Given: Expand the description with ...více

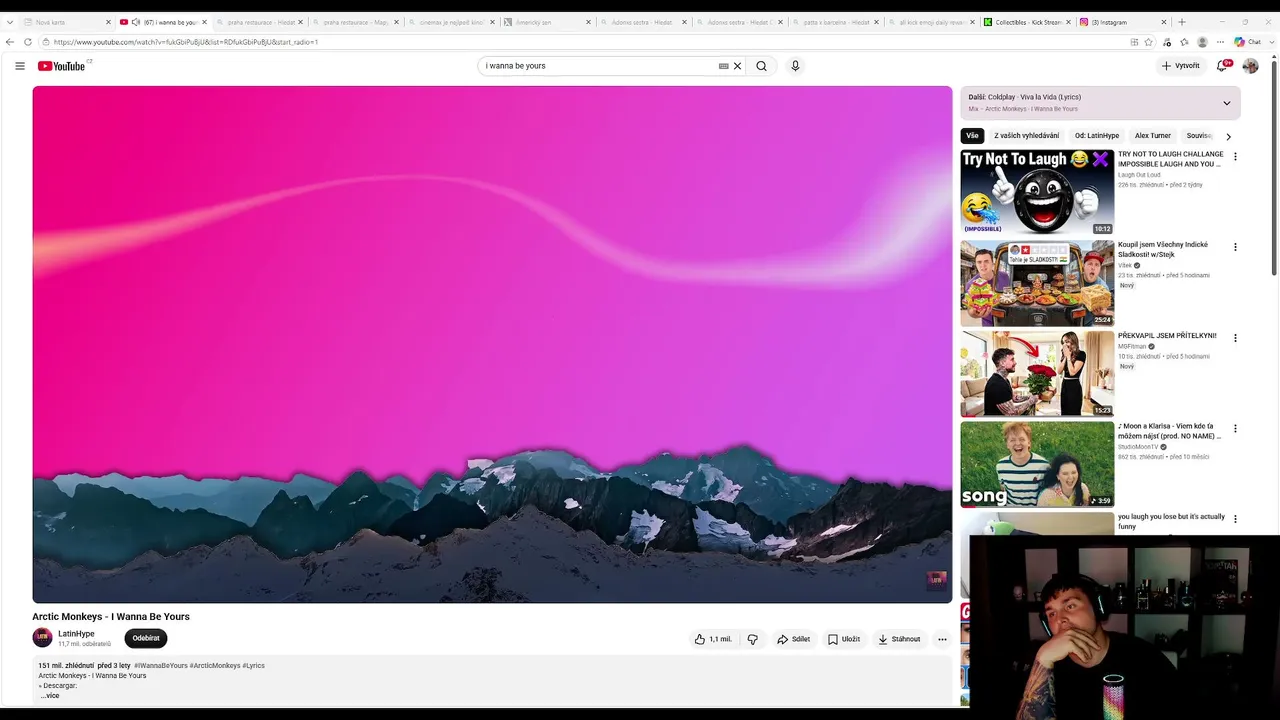Looking at the screenshot, I should [50, 695].
